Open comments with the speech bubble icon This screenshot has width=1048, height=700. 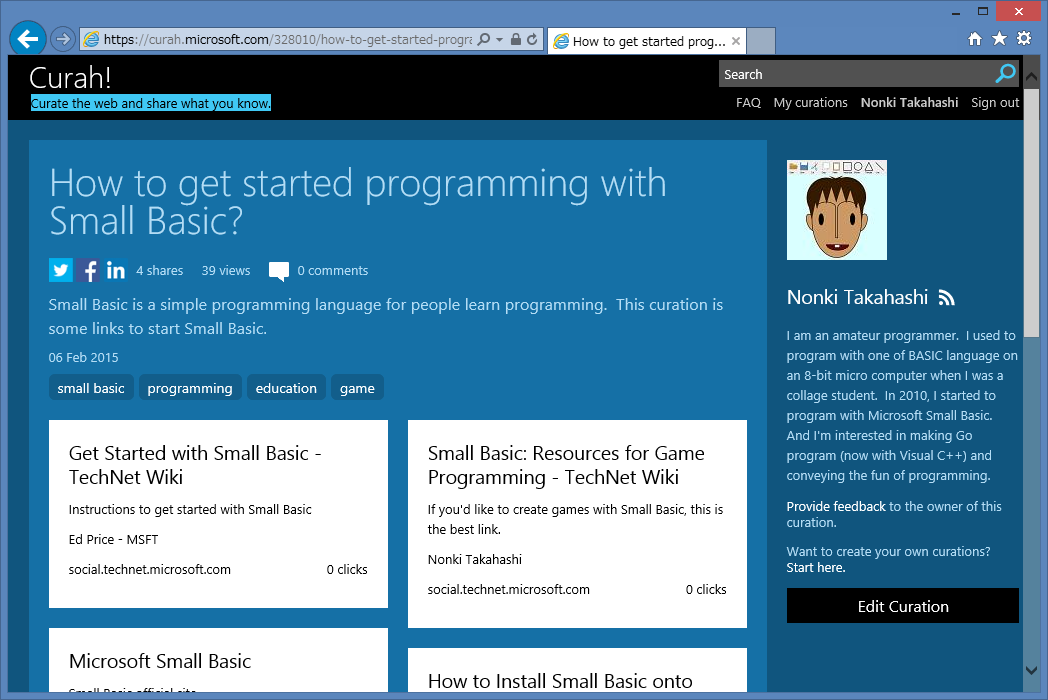278,270
